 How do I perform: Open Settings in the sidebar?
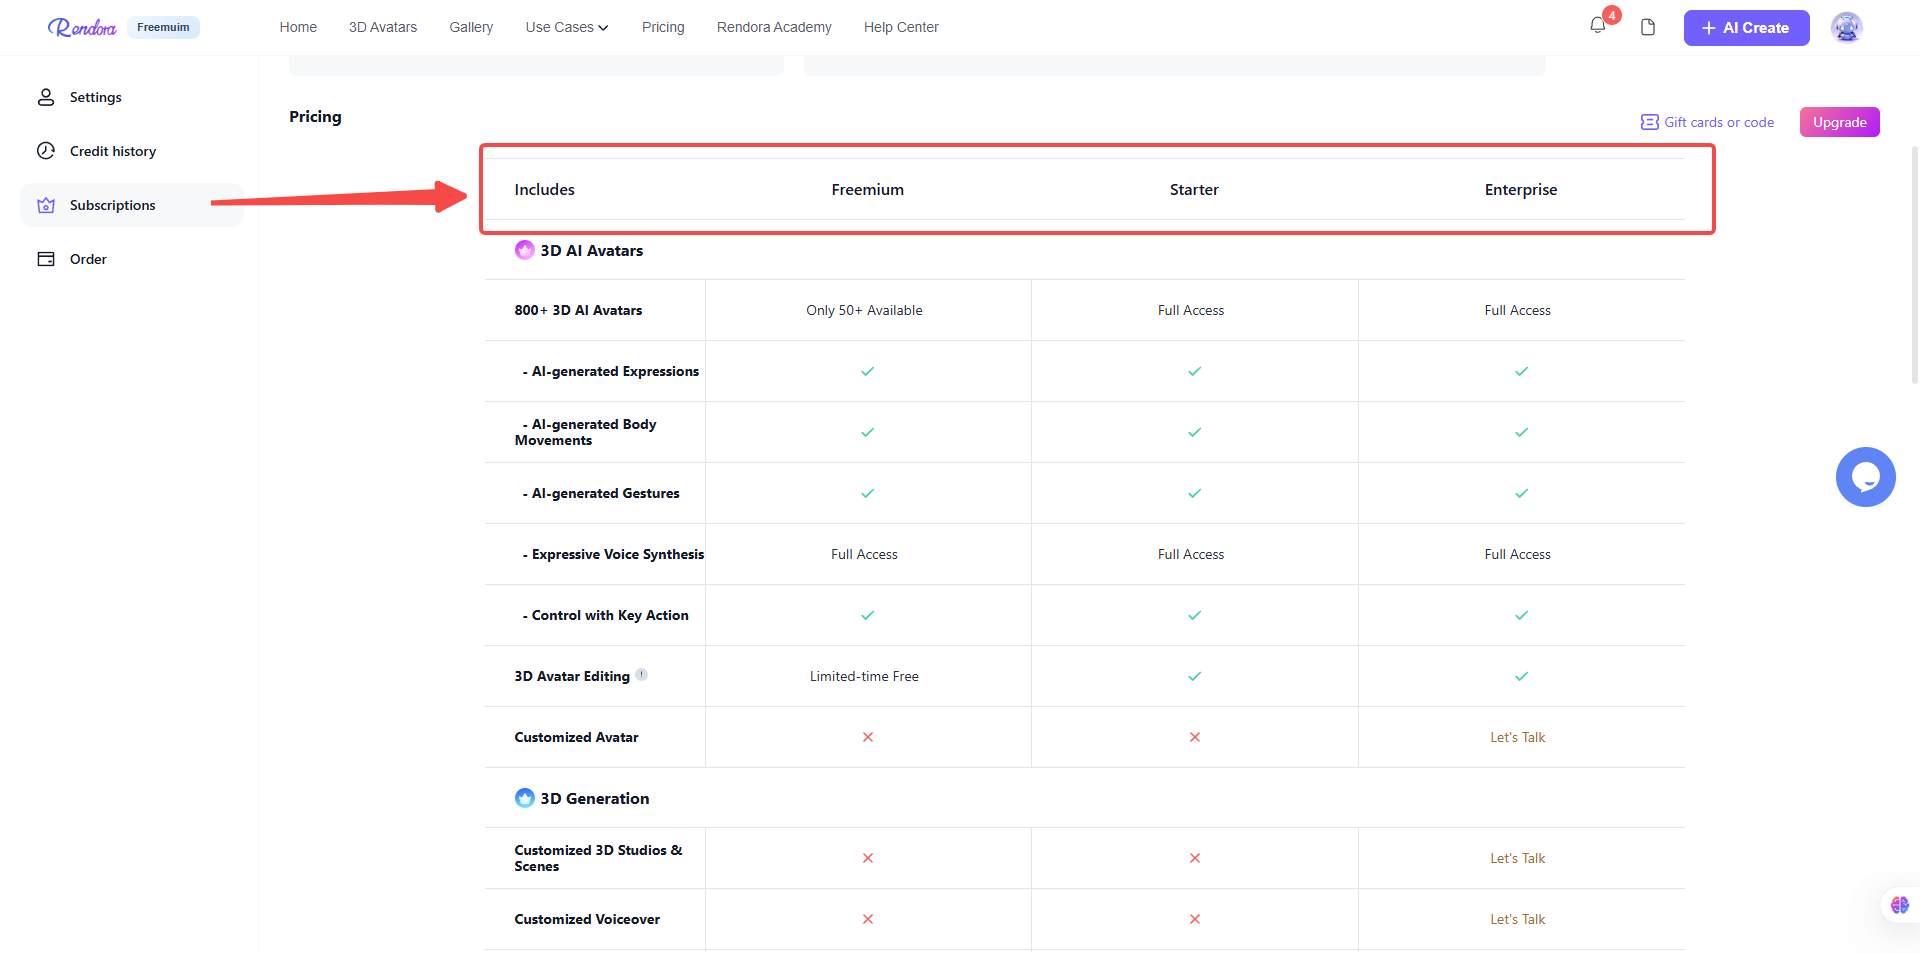(132, 97)
